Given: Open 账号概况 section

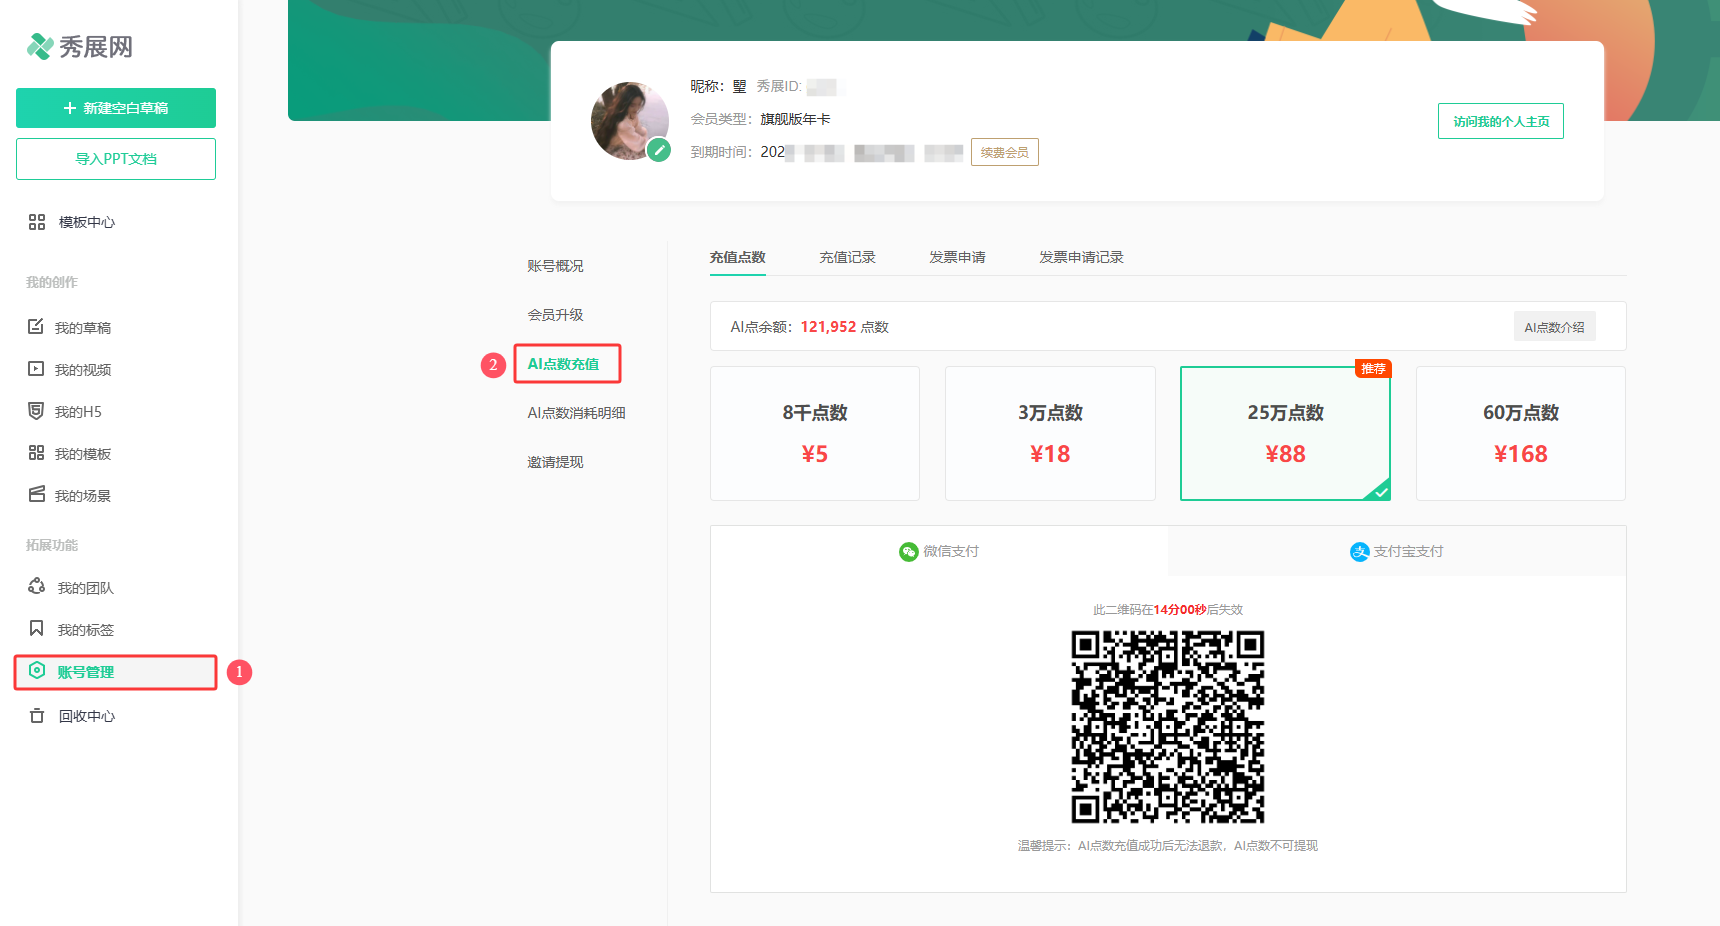Looking at the screenshot, I should point(556,266).
